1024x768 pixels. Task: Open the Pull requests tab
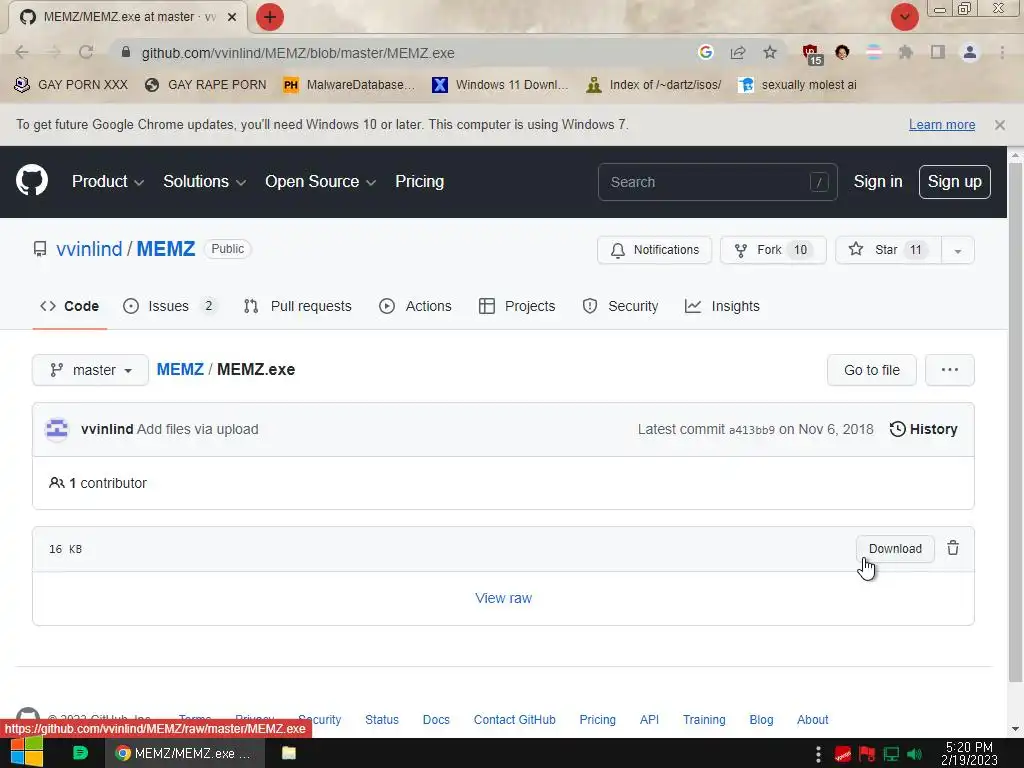click(x=297, y=306)
